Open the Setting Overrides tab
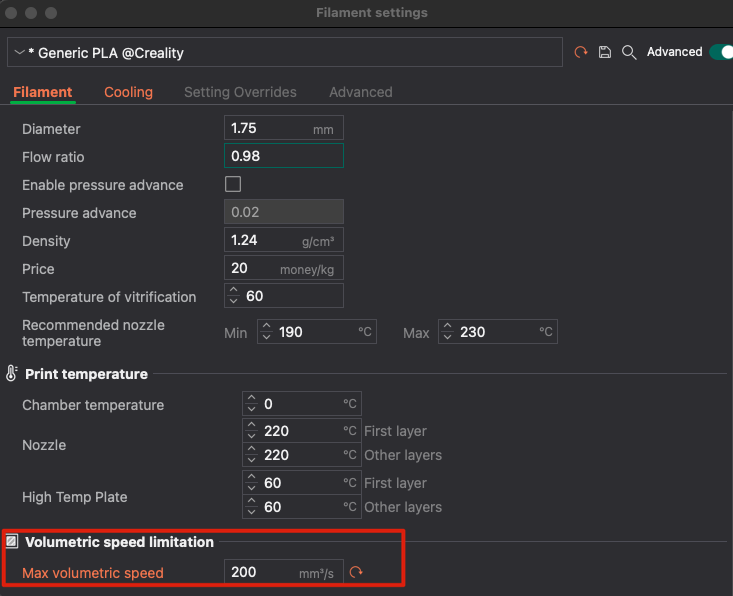733x596 pixels. (240, 92)
